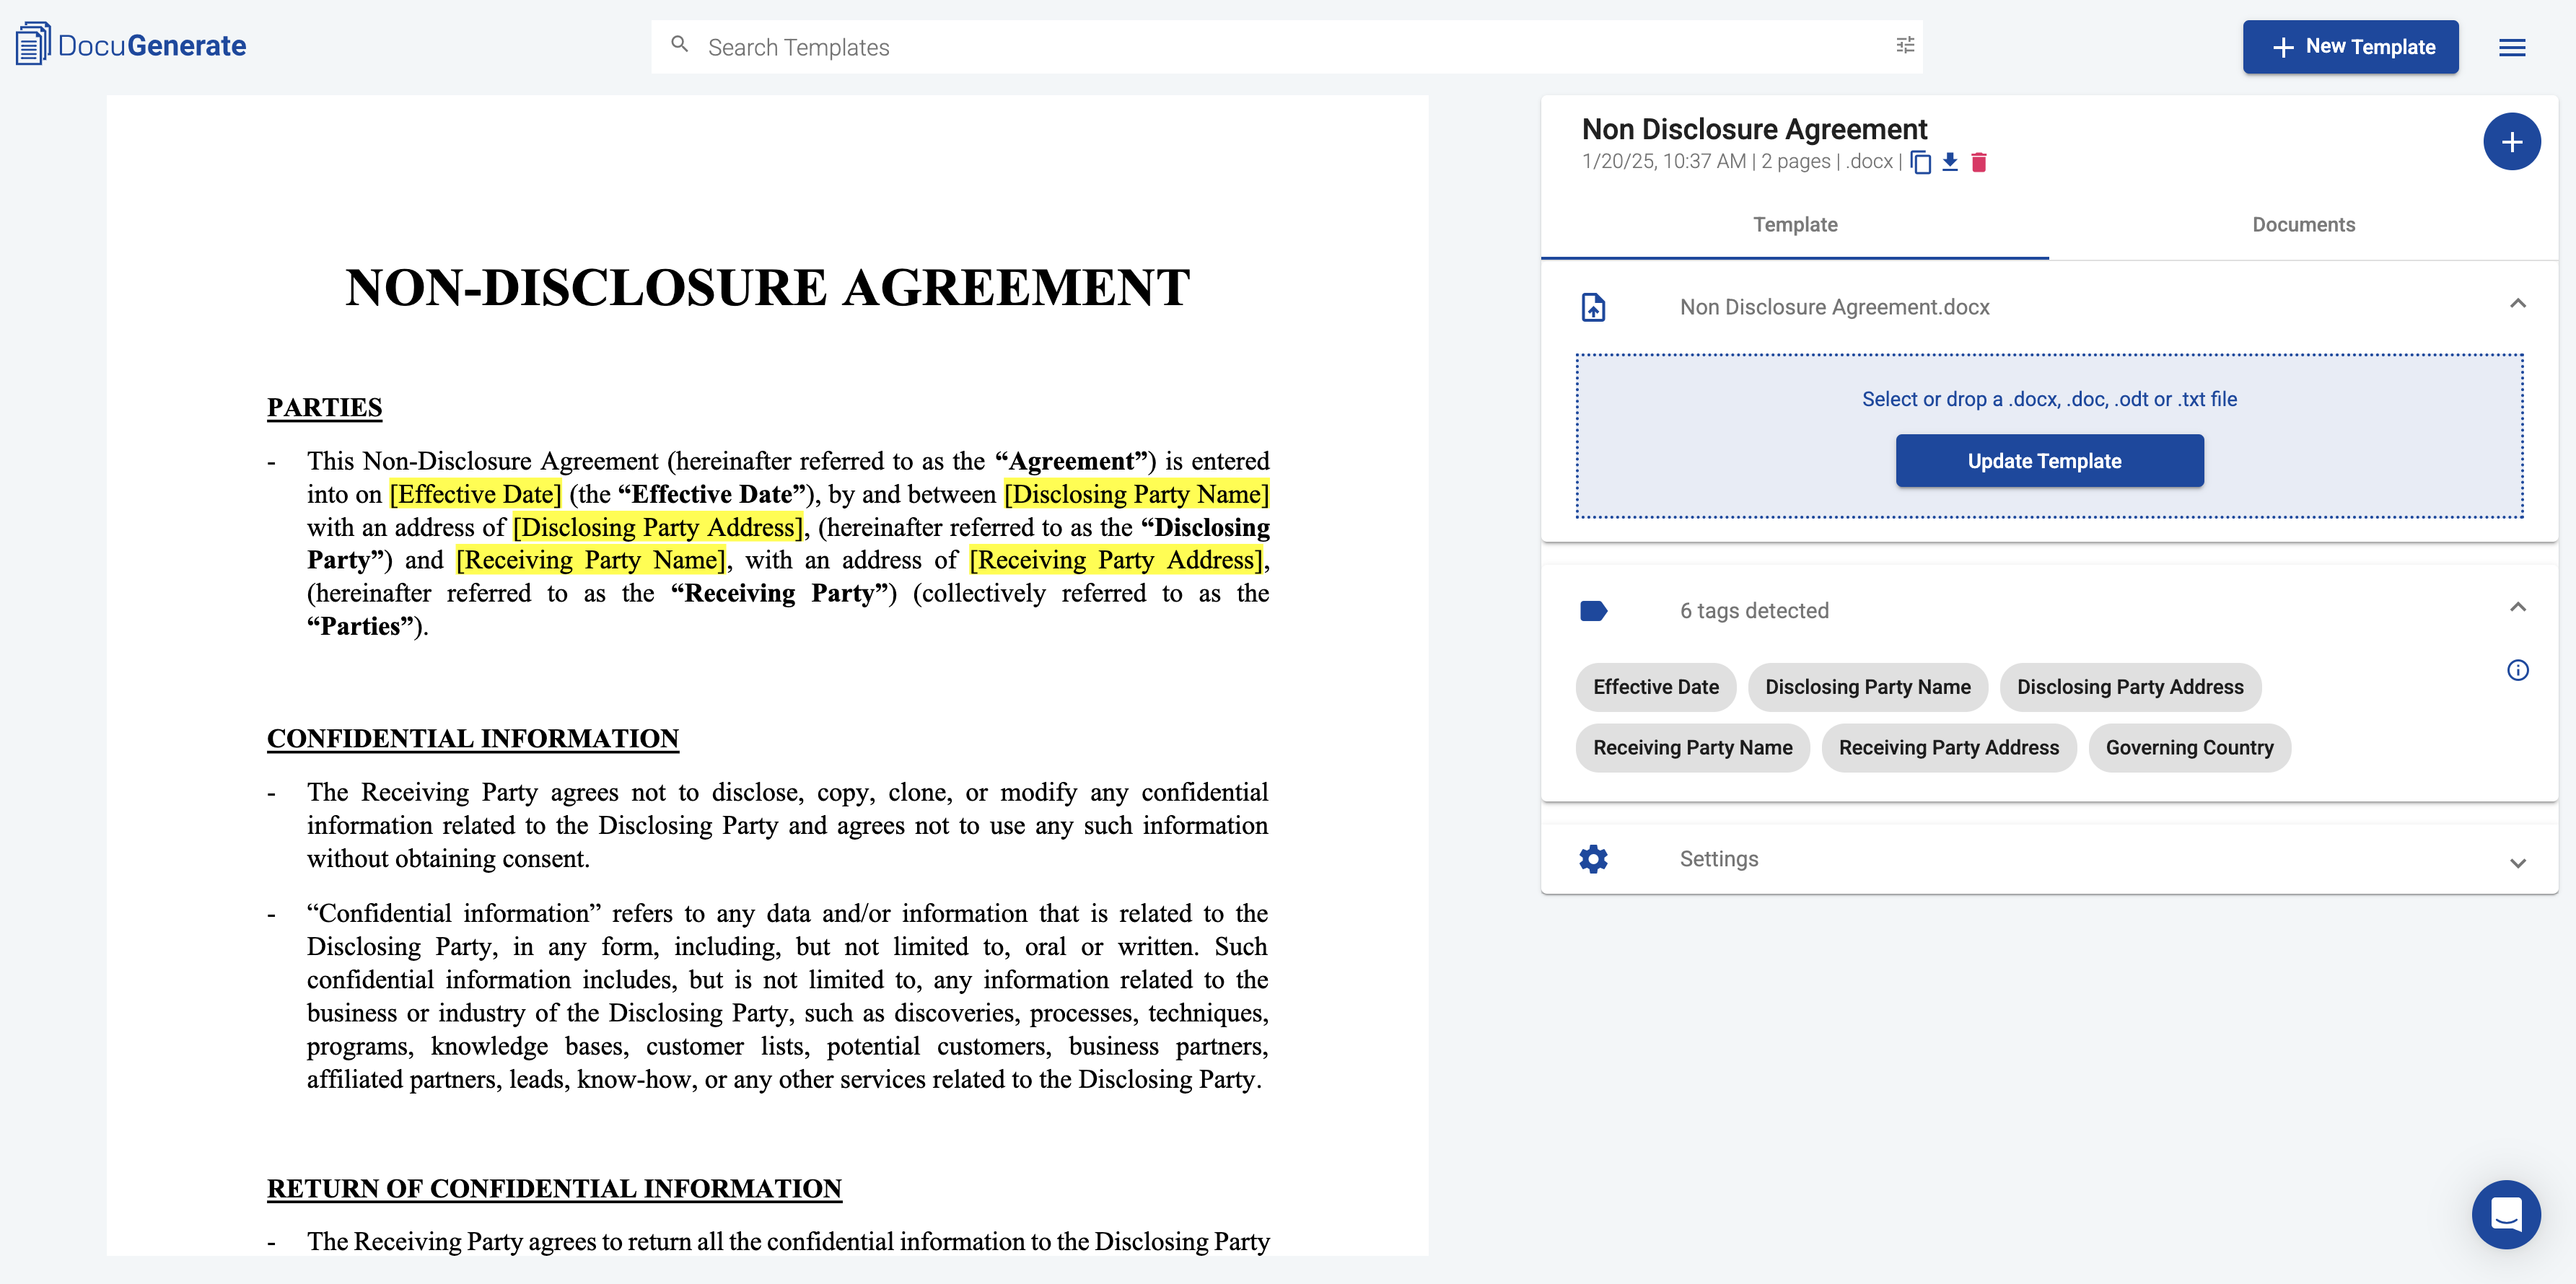Click the Non Disclosure Agreement title

click(x=1754, y=129)
